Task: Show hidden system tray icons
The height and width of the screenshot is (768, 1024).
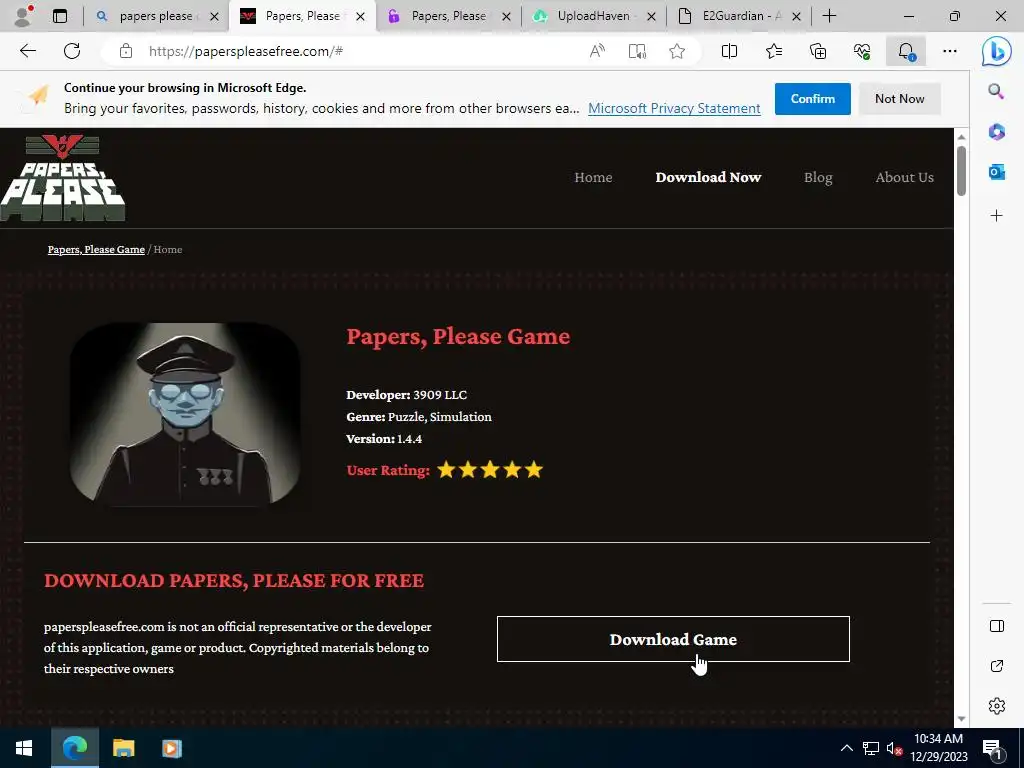Action: coord(846,748)
